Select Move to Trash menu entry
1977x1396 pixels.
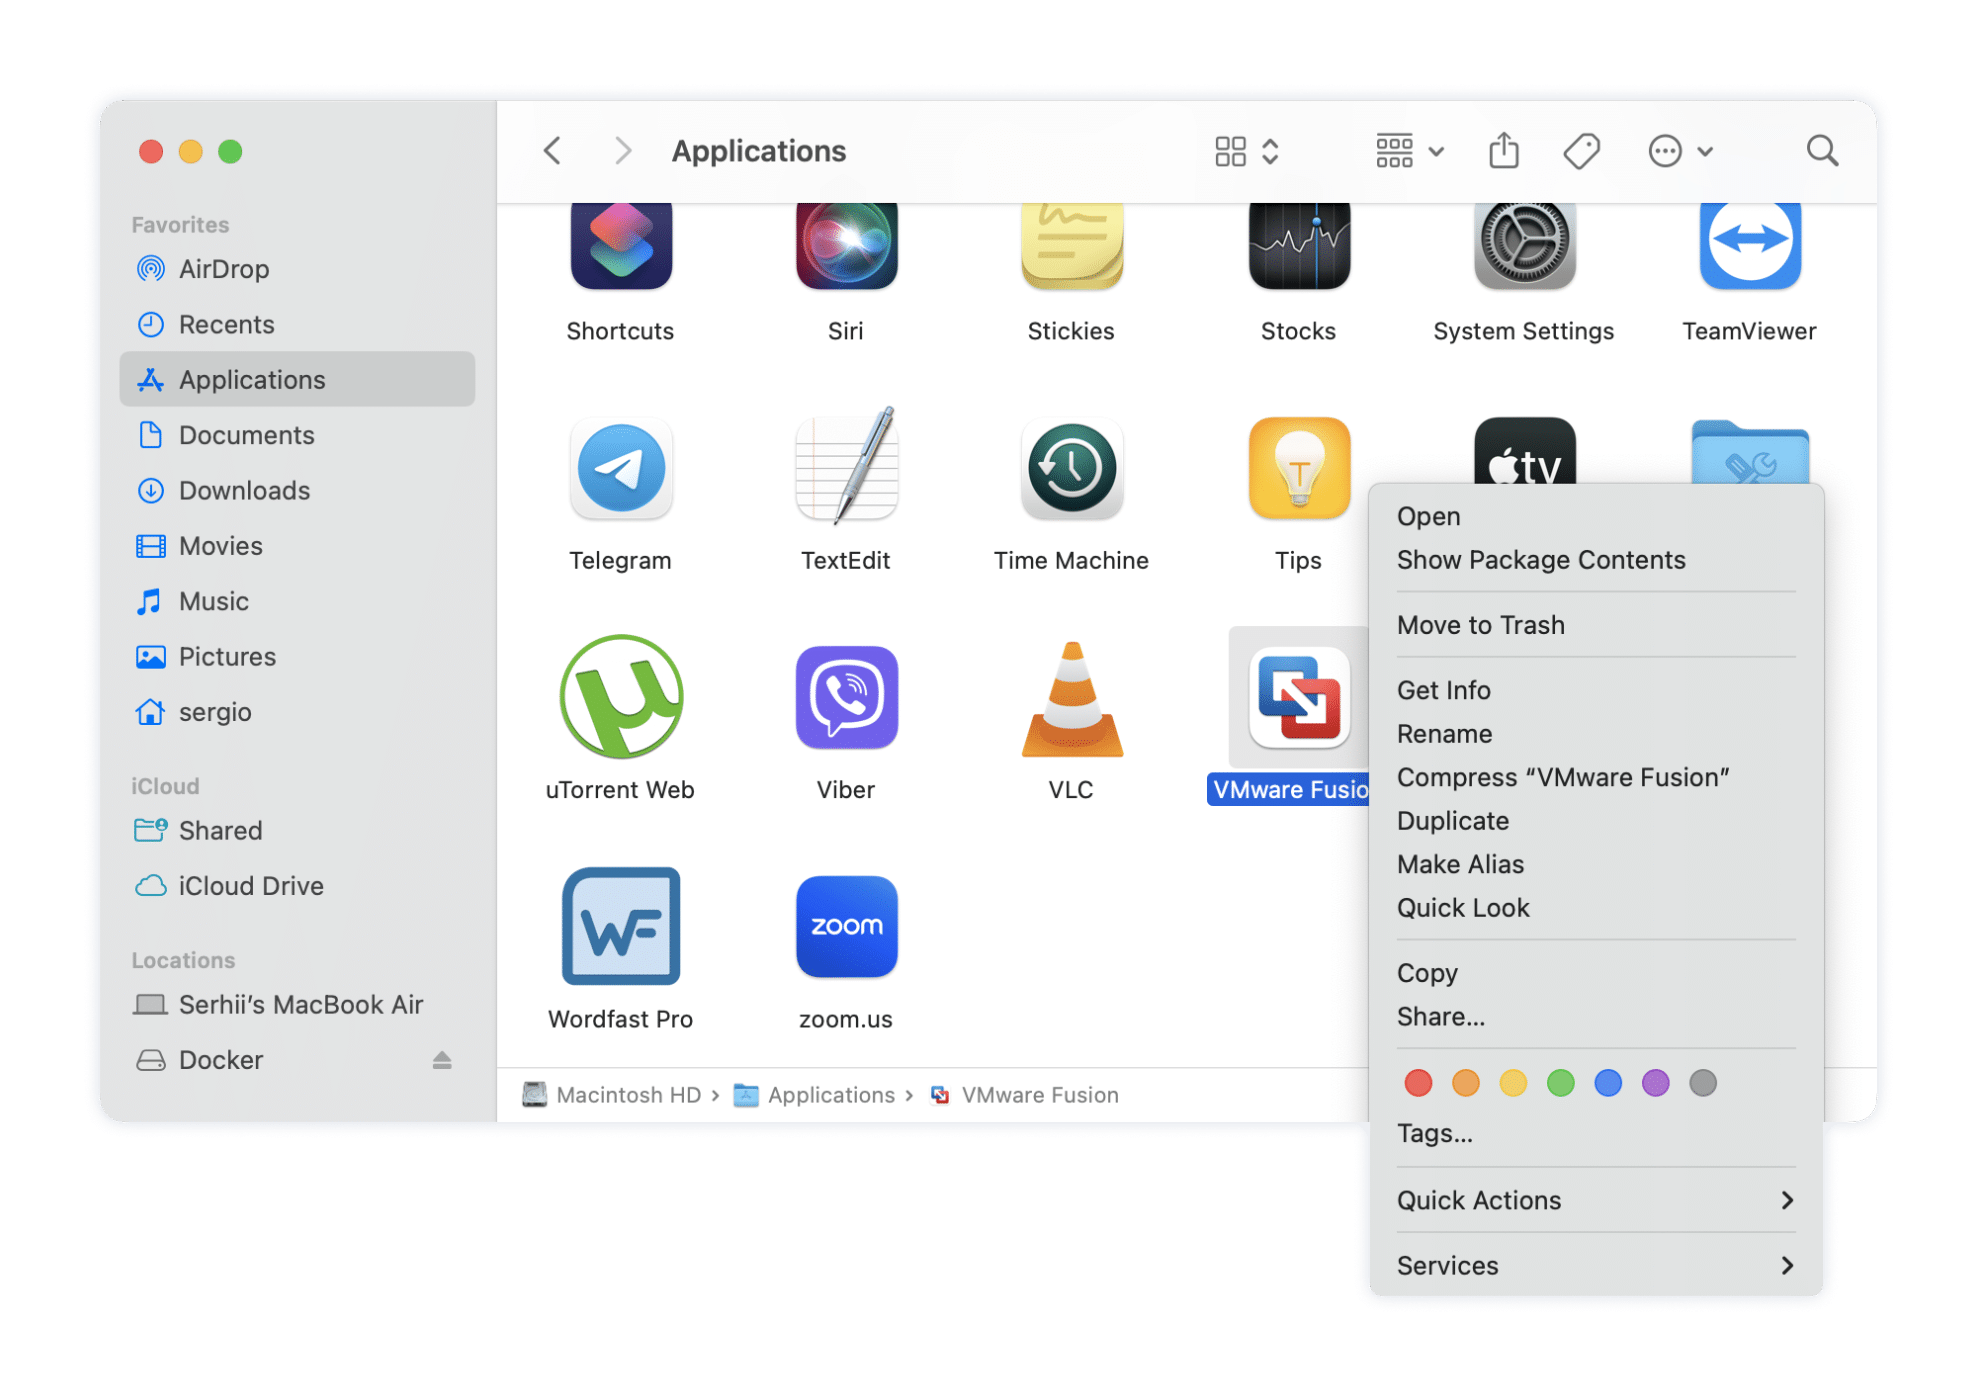coord(1481,624)
